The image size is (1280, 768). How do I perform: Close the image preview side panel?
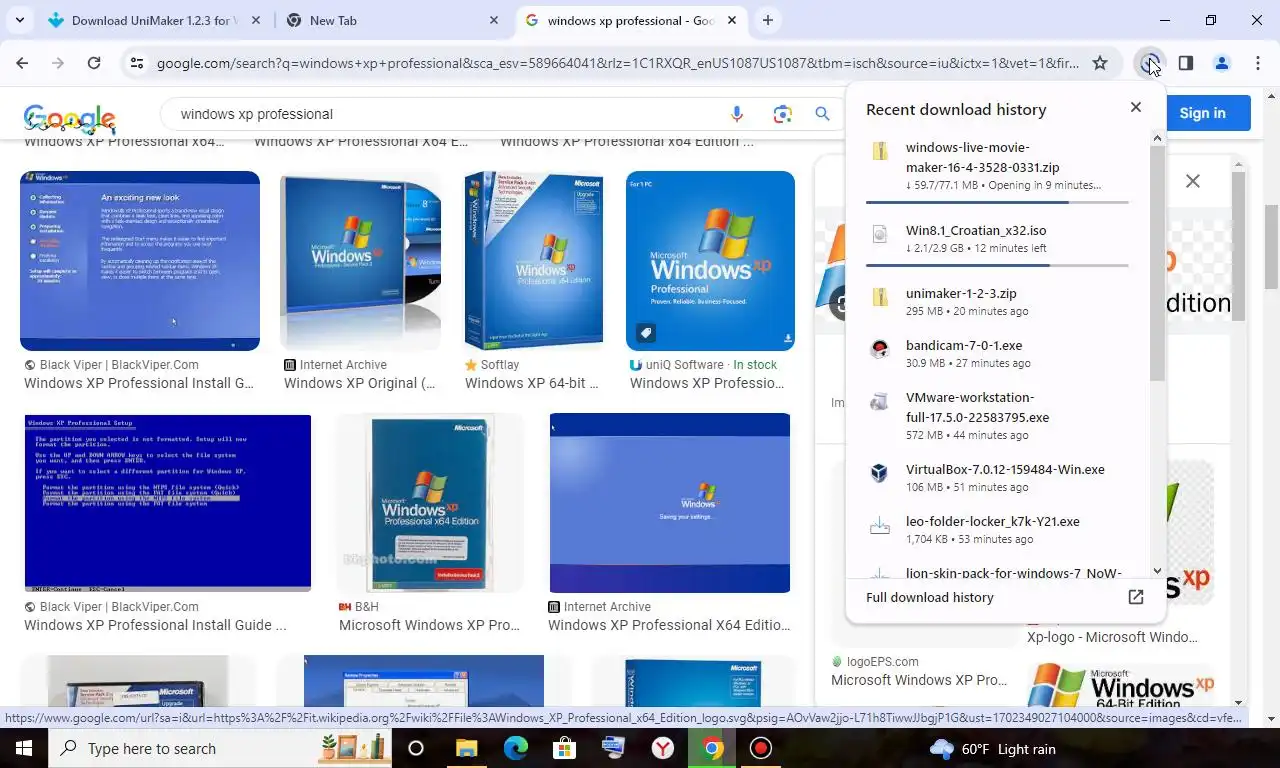pos(1192,181)
